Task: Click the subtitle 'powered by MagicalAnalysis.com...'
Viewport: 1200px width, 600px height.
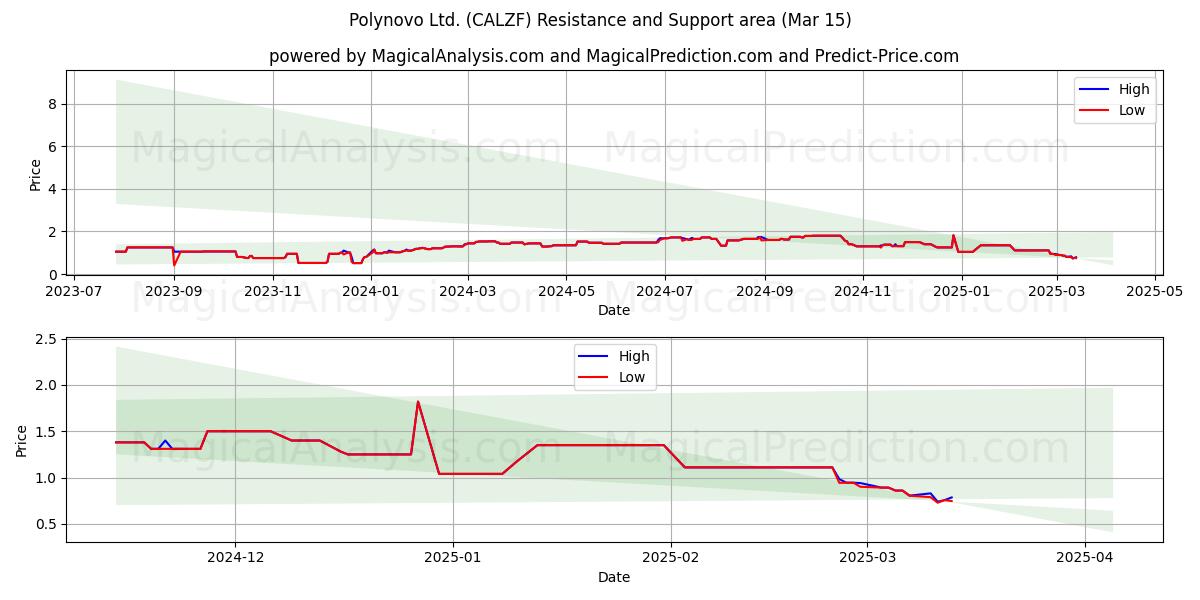Action: click(614, 56)
